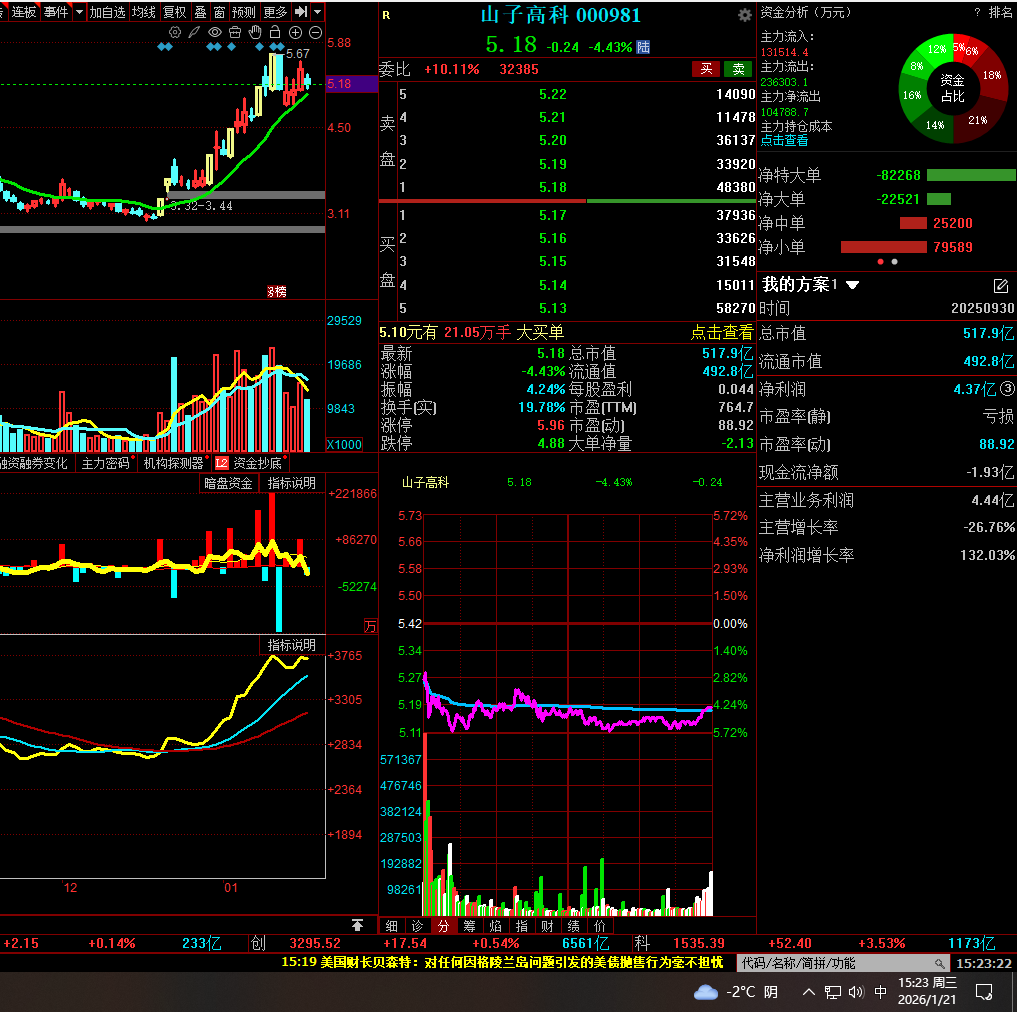Show hidden tray icons chevron
1017x1012 pixels.
click(808, 992)
